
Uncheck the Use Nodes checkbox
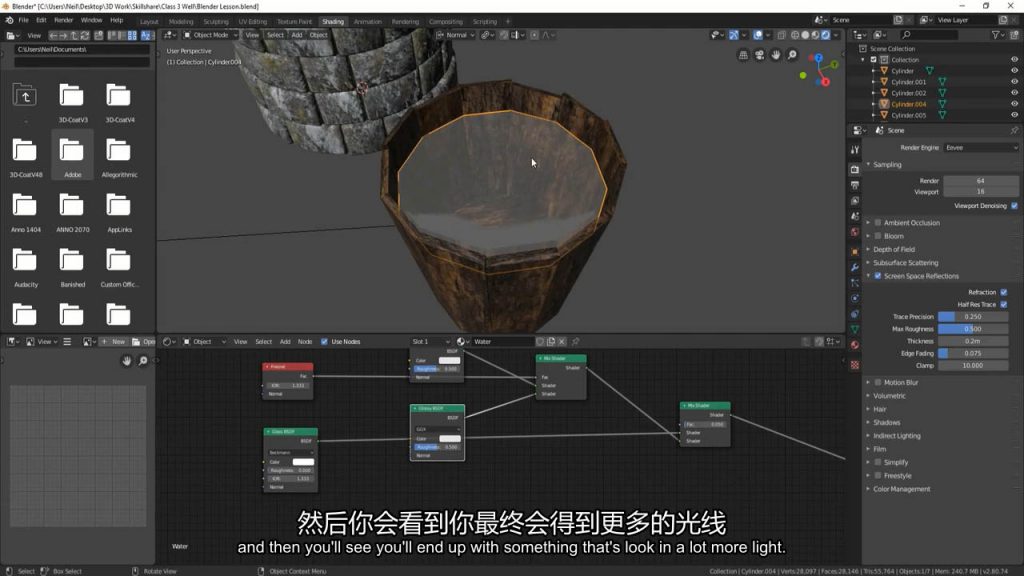click(325, 342)
